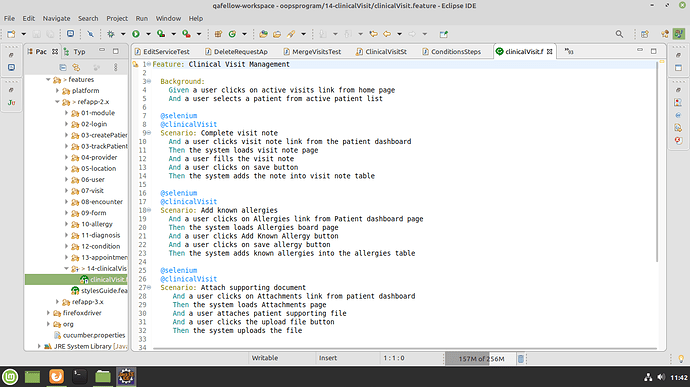Click the New Java Package icon

coord(218,34)
